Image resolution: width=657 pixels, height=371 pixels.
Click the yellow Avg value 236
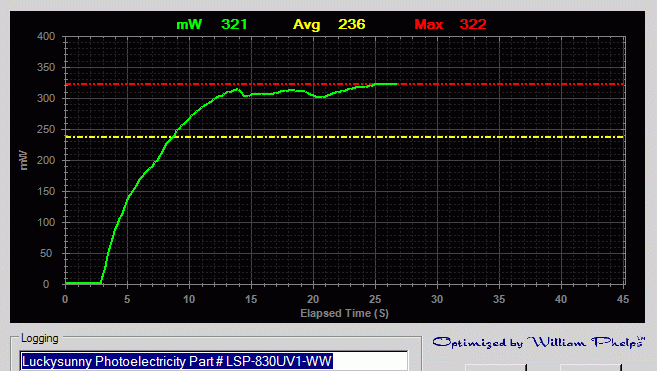352,24
